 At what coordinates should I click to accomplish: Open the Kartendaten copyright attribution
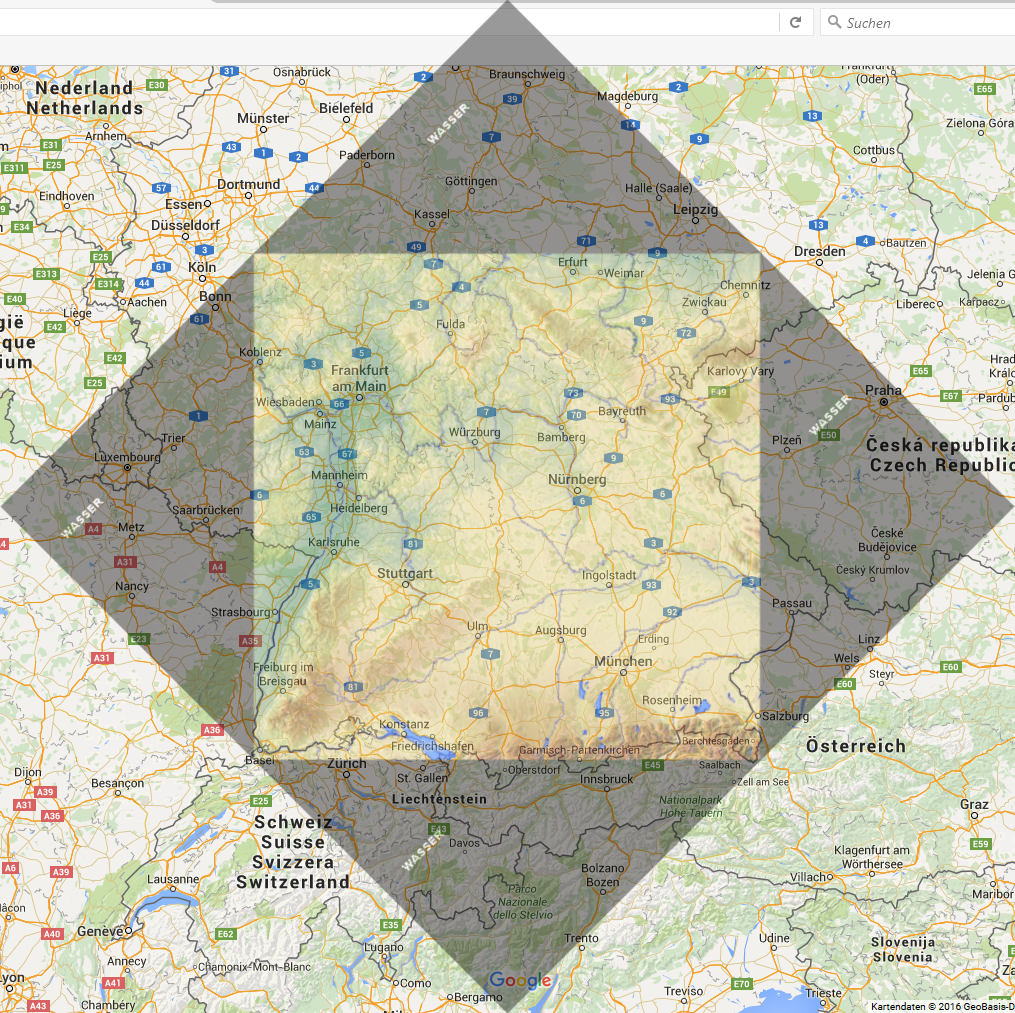(941, 1006)
